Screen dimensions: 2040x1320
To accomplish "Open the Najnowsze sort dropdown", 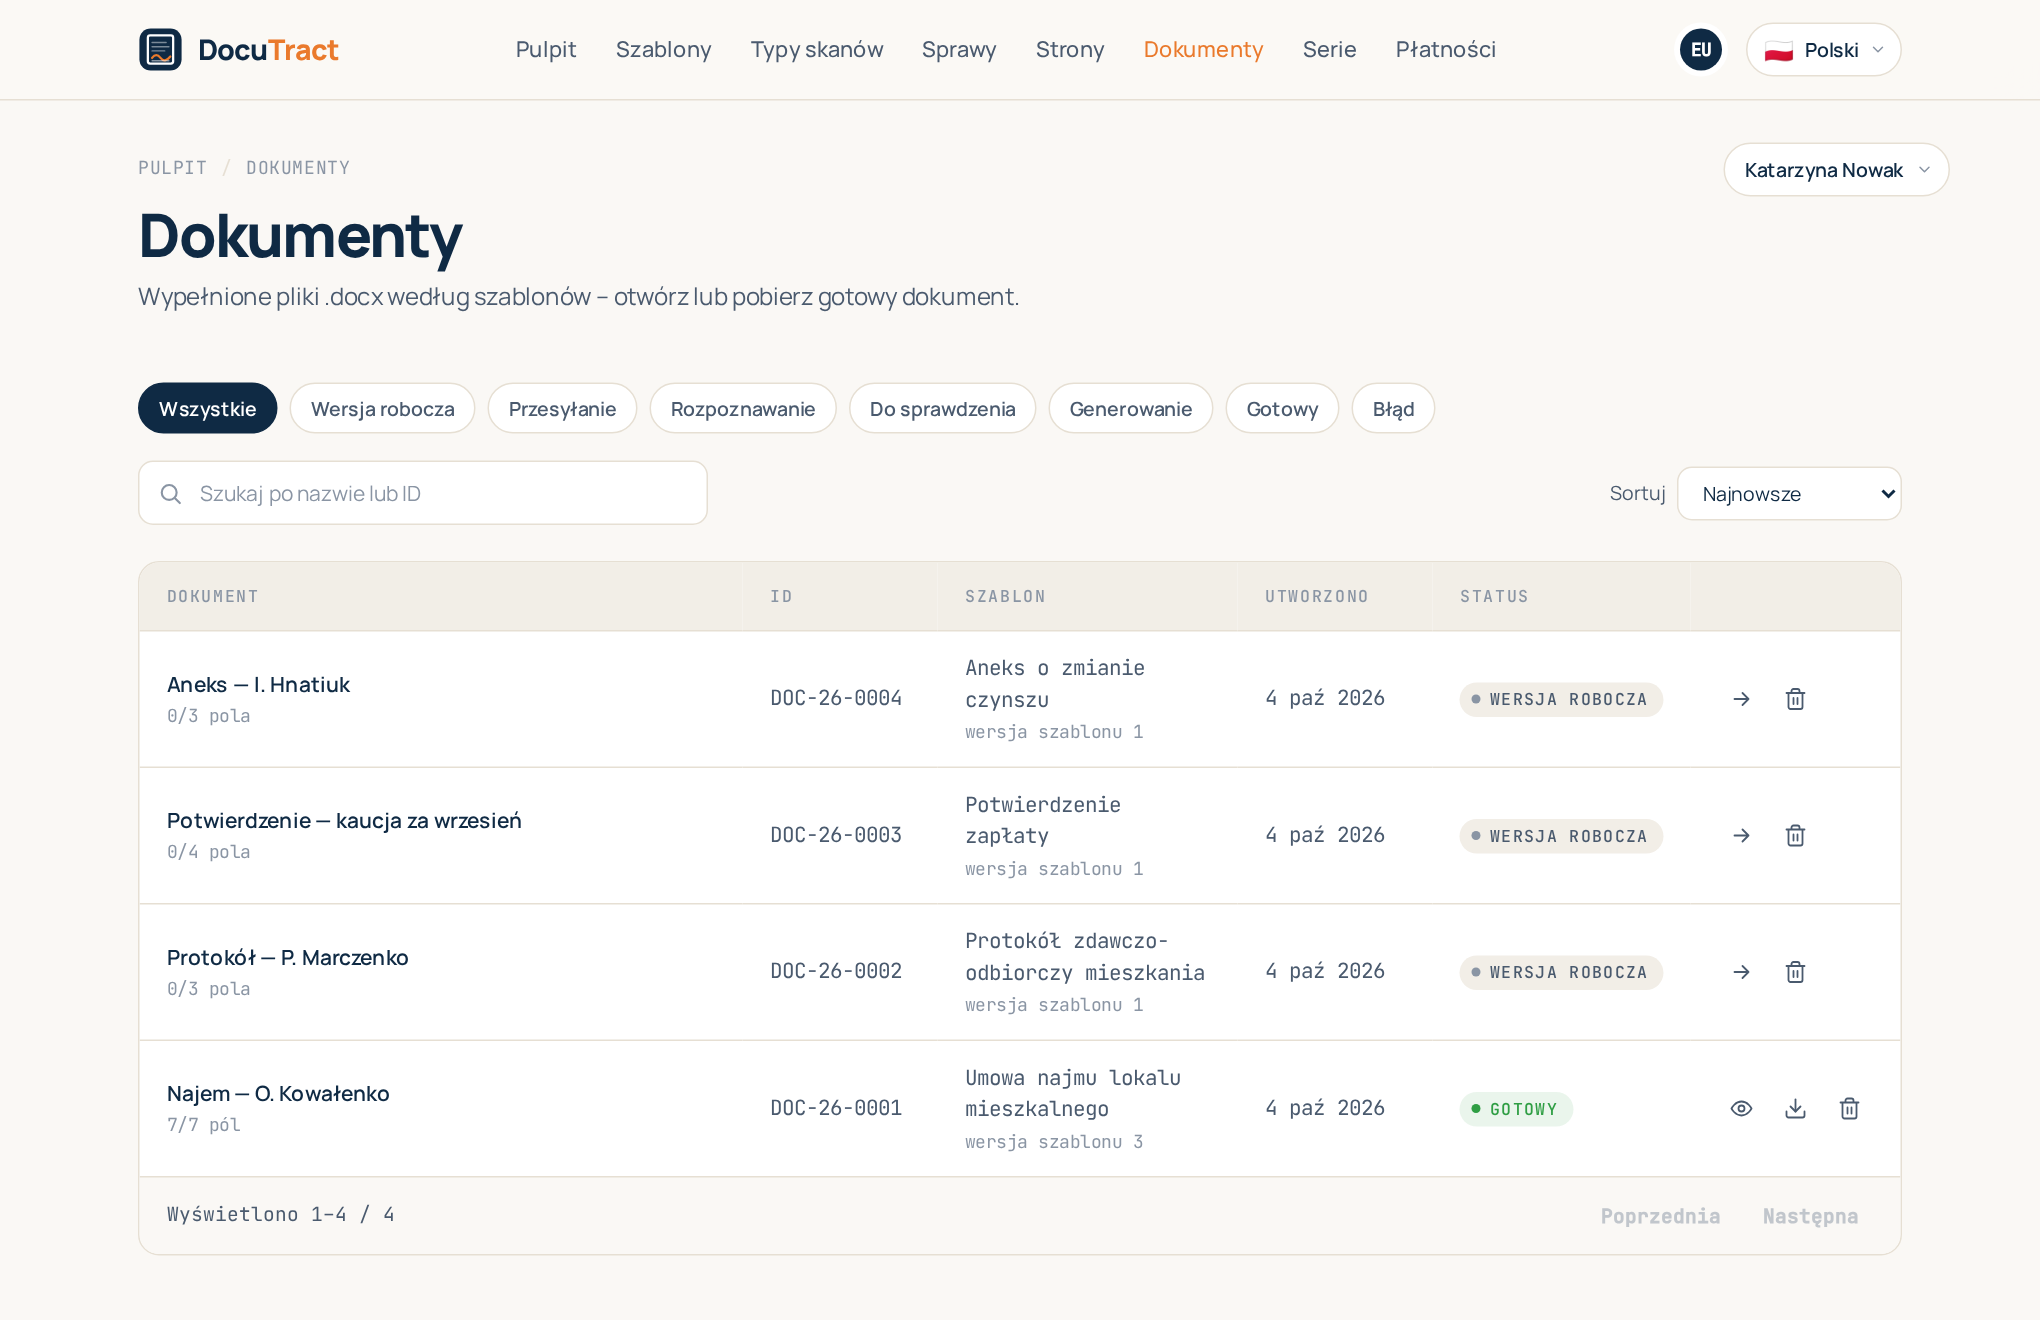I will tap(1789, 494).
